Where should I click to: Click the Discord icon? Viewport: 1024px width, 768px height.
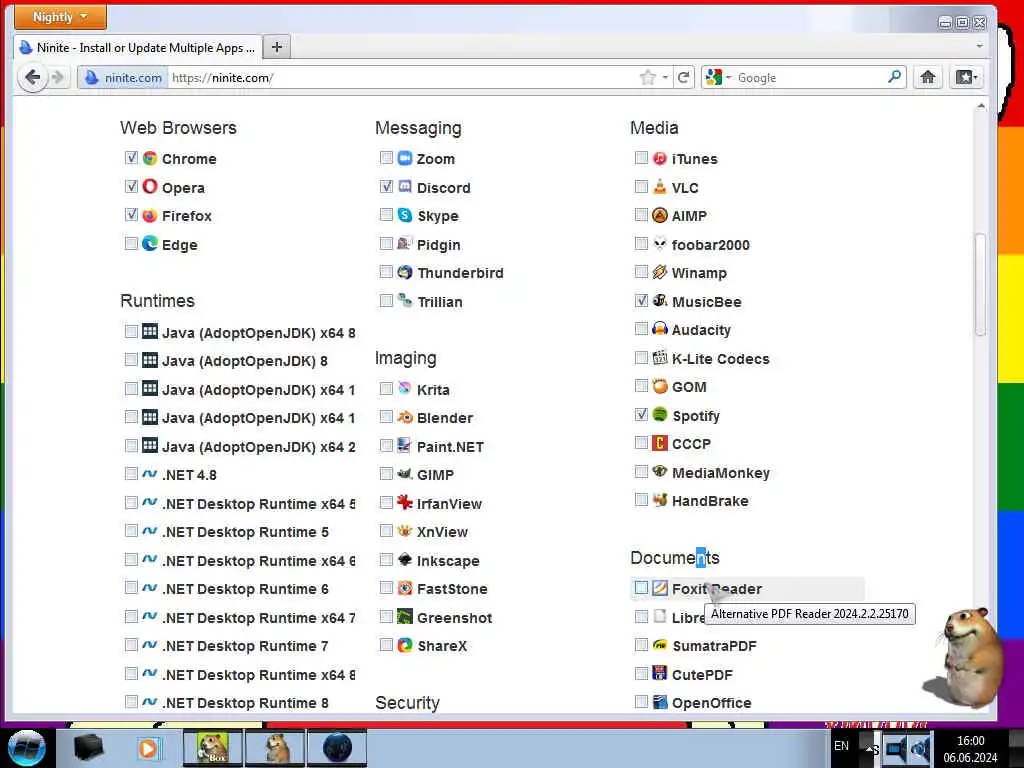tap(405, 187)
